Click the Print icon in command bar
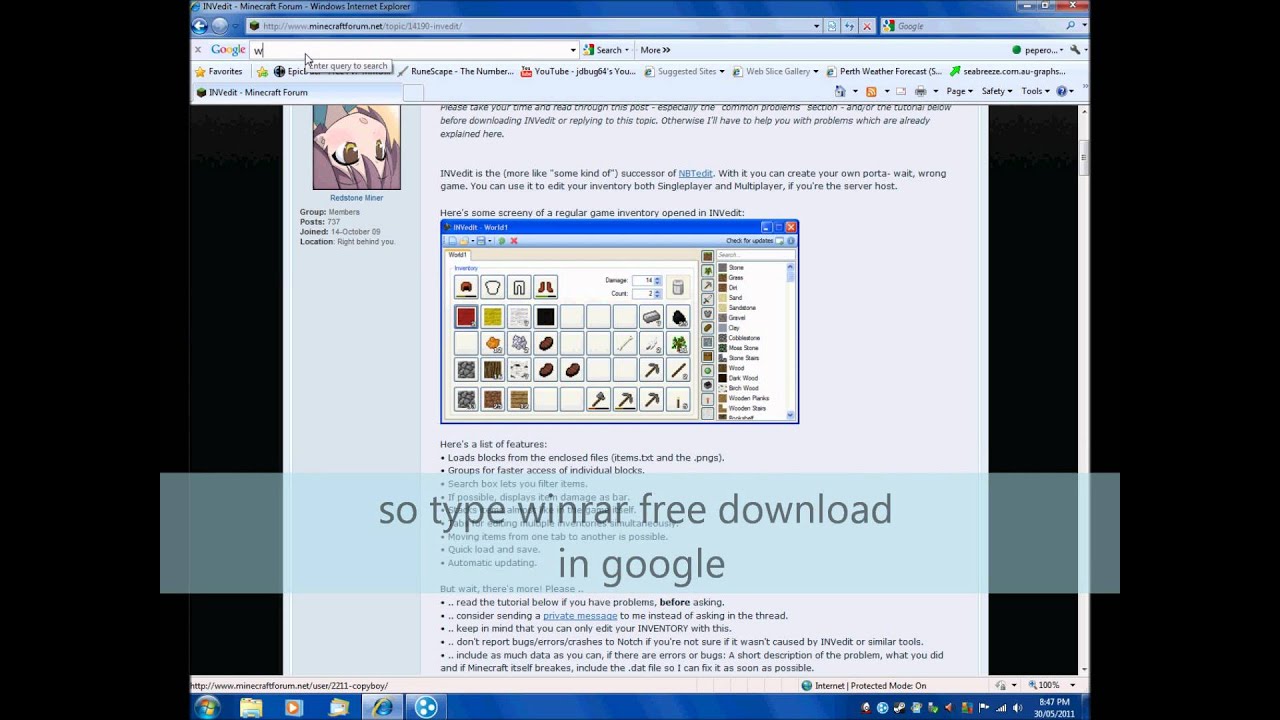 pos(921,91)
